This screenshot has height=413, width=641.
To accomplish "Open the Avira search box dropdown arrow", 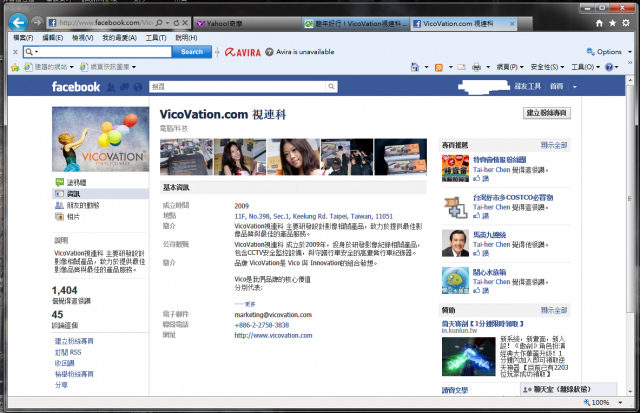I will click(x=37, y=52).
